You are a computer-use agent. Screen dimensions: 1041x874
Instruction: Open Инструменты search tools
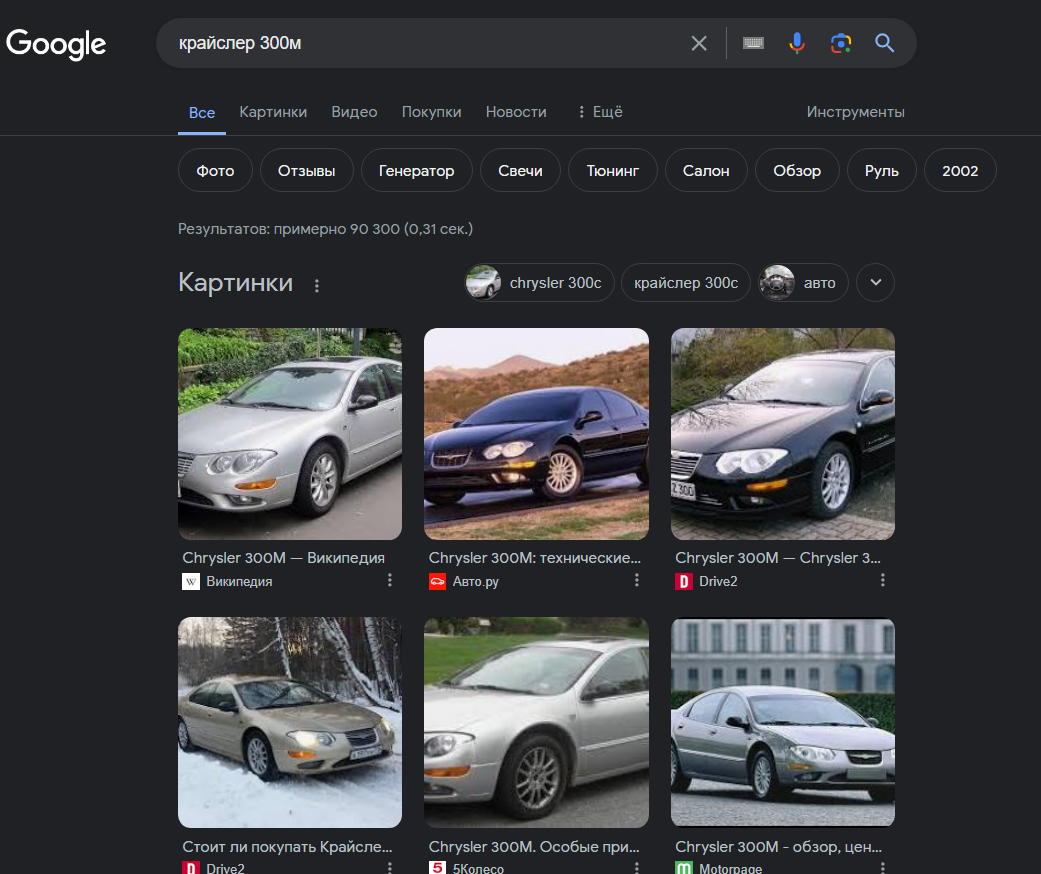(855, 112)
